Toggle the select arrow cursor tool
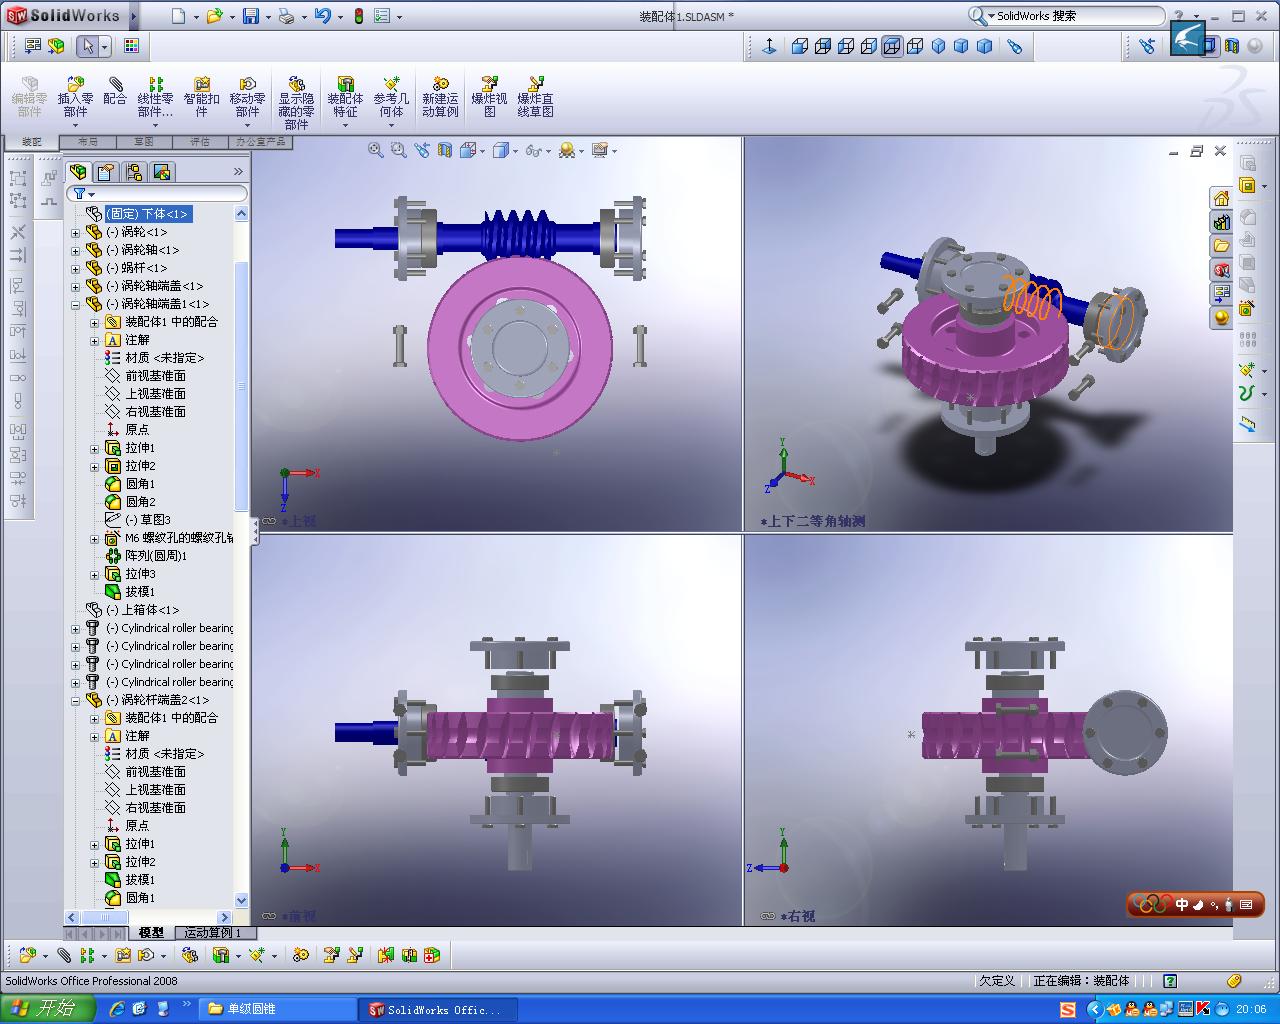This screenshot has height=1024, width=1280. (x=88, y=46)
